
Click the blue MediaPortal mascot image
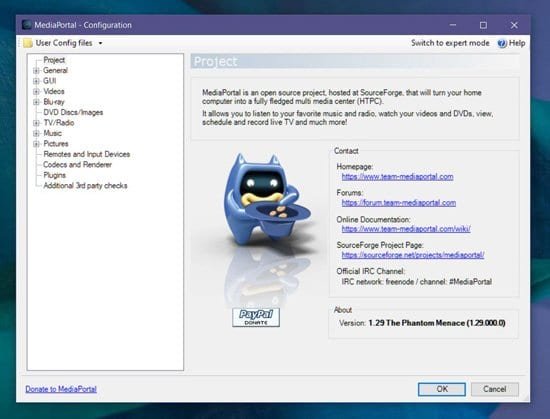(x=267, y=200)
